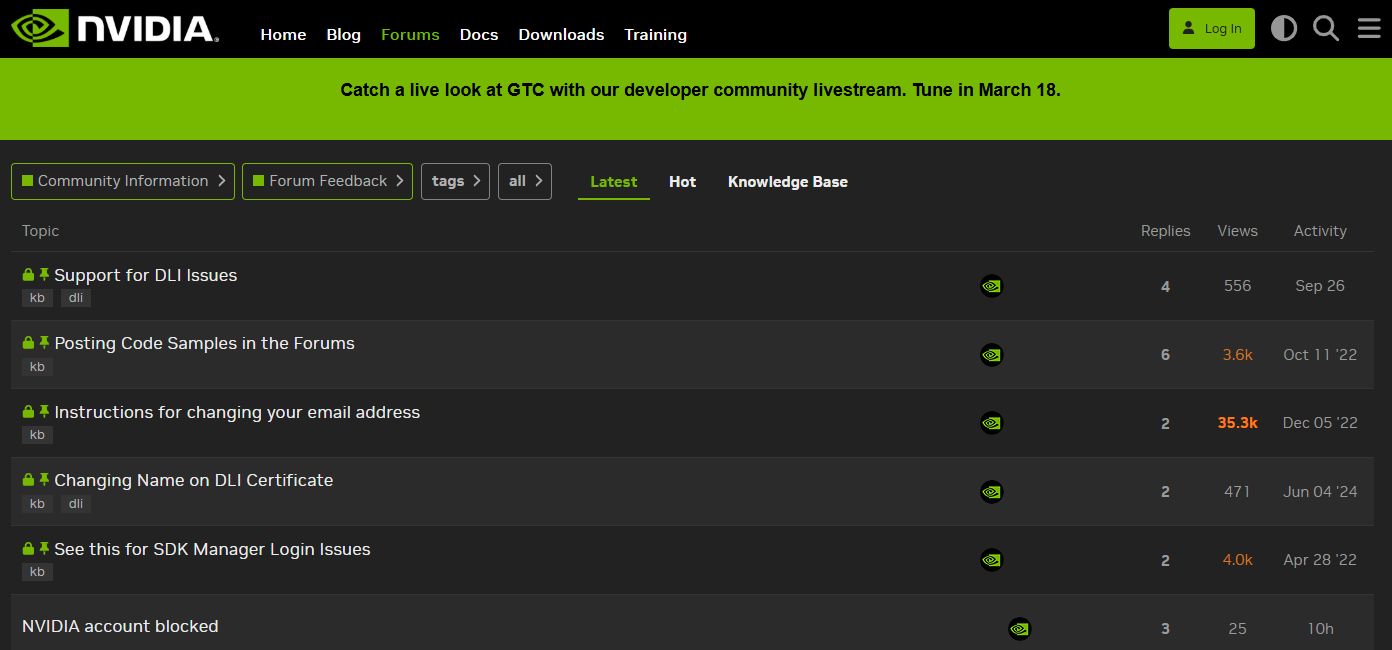1392x650 pixels.
Task: Click lock icon on See this for SDK Manager Login Issues
Action: click(28, 549)
